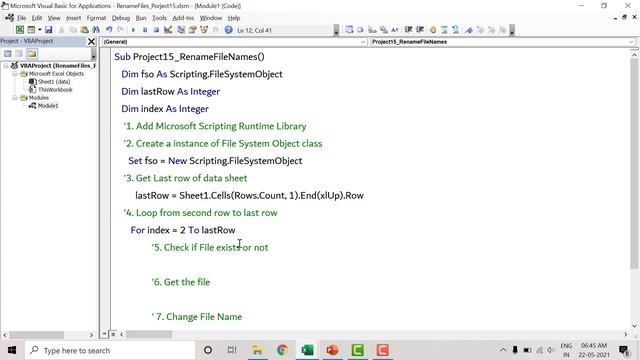Click the code window horizontal scrollbar thumb
Image resolution: width=640 pixels, height=360 pixels.
[149, 334]
